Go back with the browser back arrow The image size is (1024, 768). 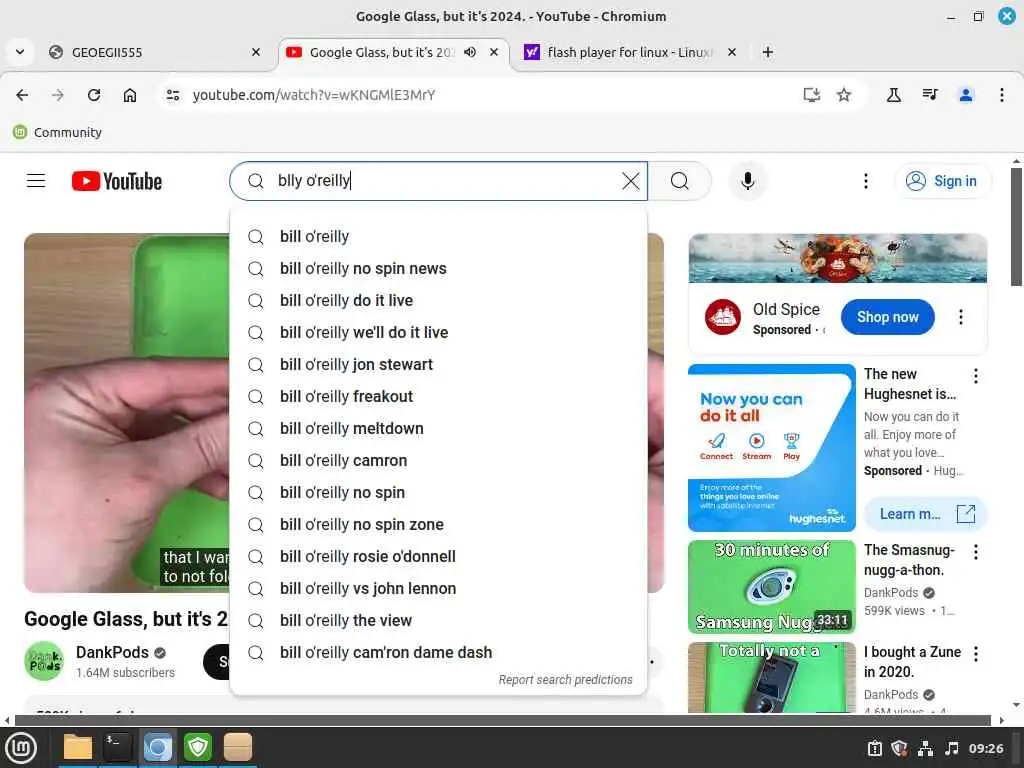pos(22,95)
